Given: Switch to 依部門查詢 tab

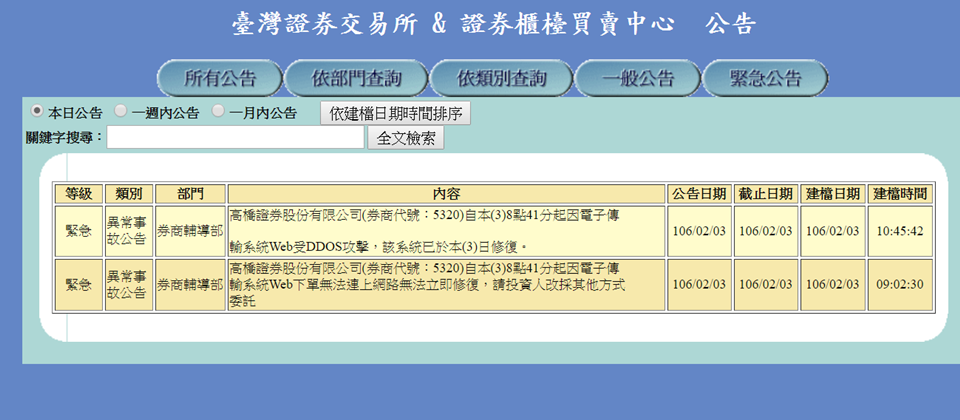Looking at the screenshot, I should (x=356, y=78).
